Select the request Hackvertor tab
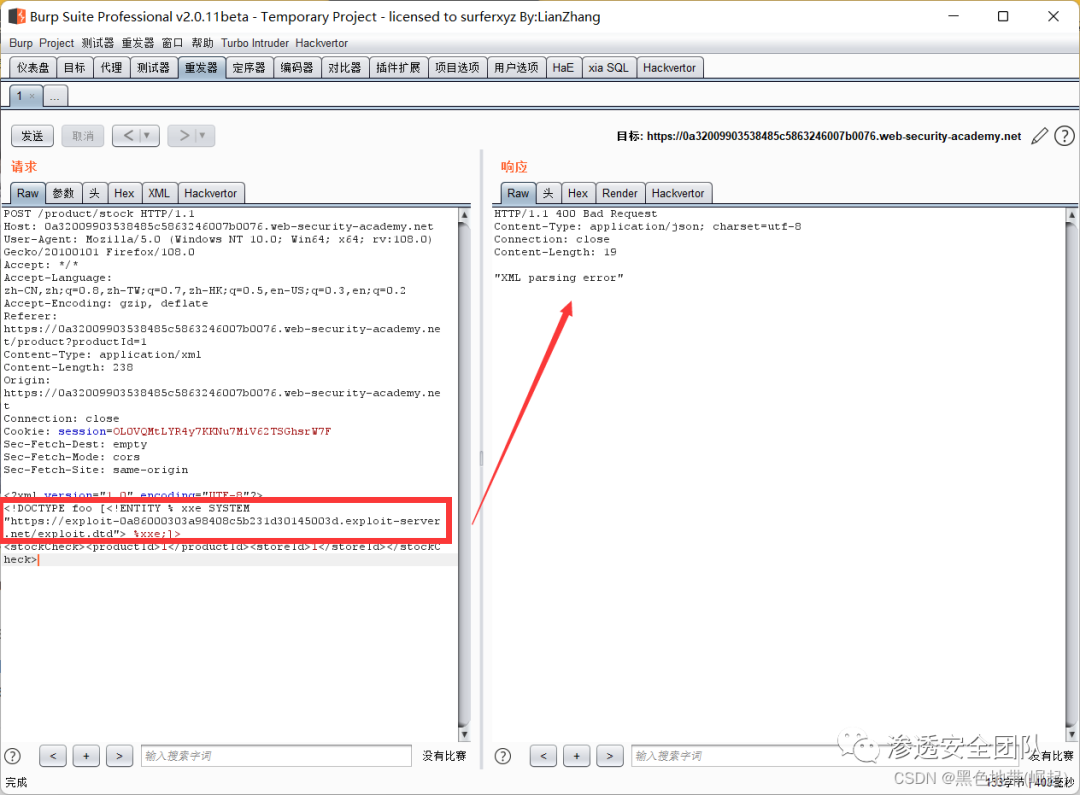Image resolution: width=1080 pixels, height=795 pixels. (x=211, y=194)
